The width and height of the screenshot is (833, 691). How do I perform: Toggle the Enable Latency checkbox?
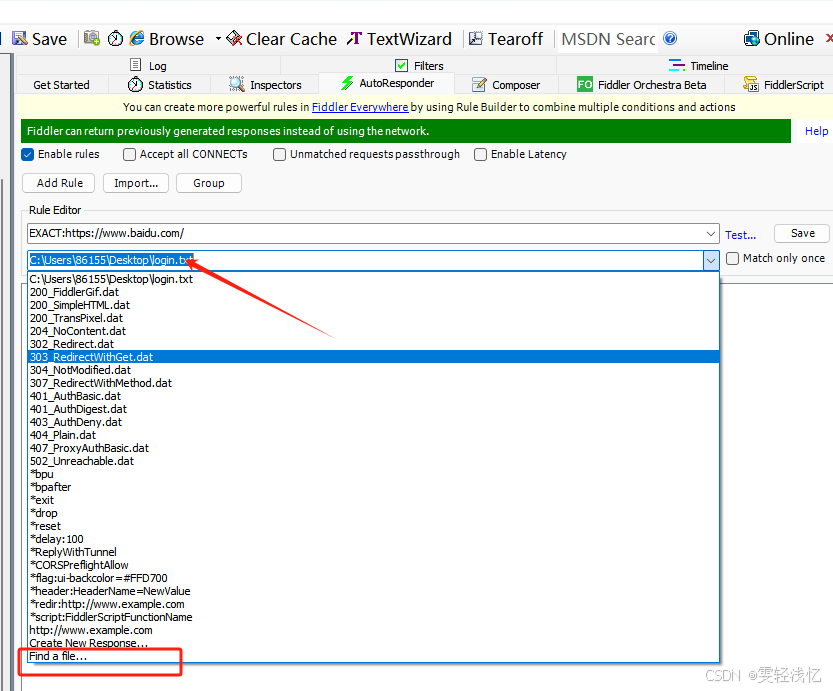[x=480, y=155]
